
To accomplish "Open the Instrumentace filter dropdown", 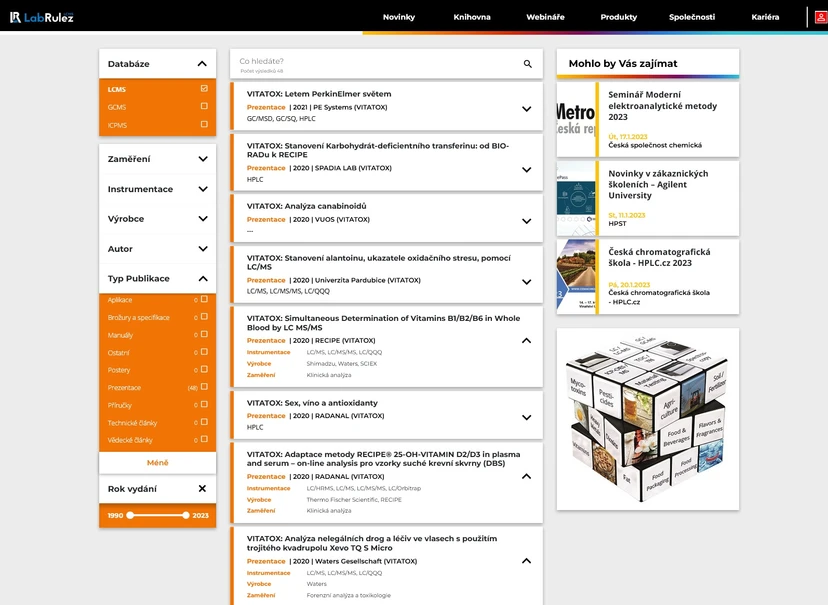I will (x=202, y=189).
